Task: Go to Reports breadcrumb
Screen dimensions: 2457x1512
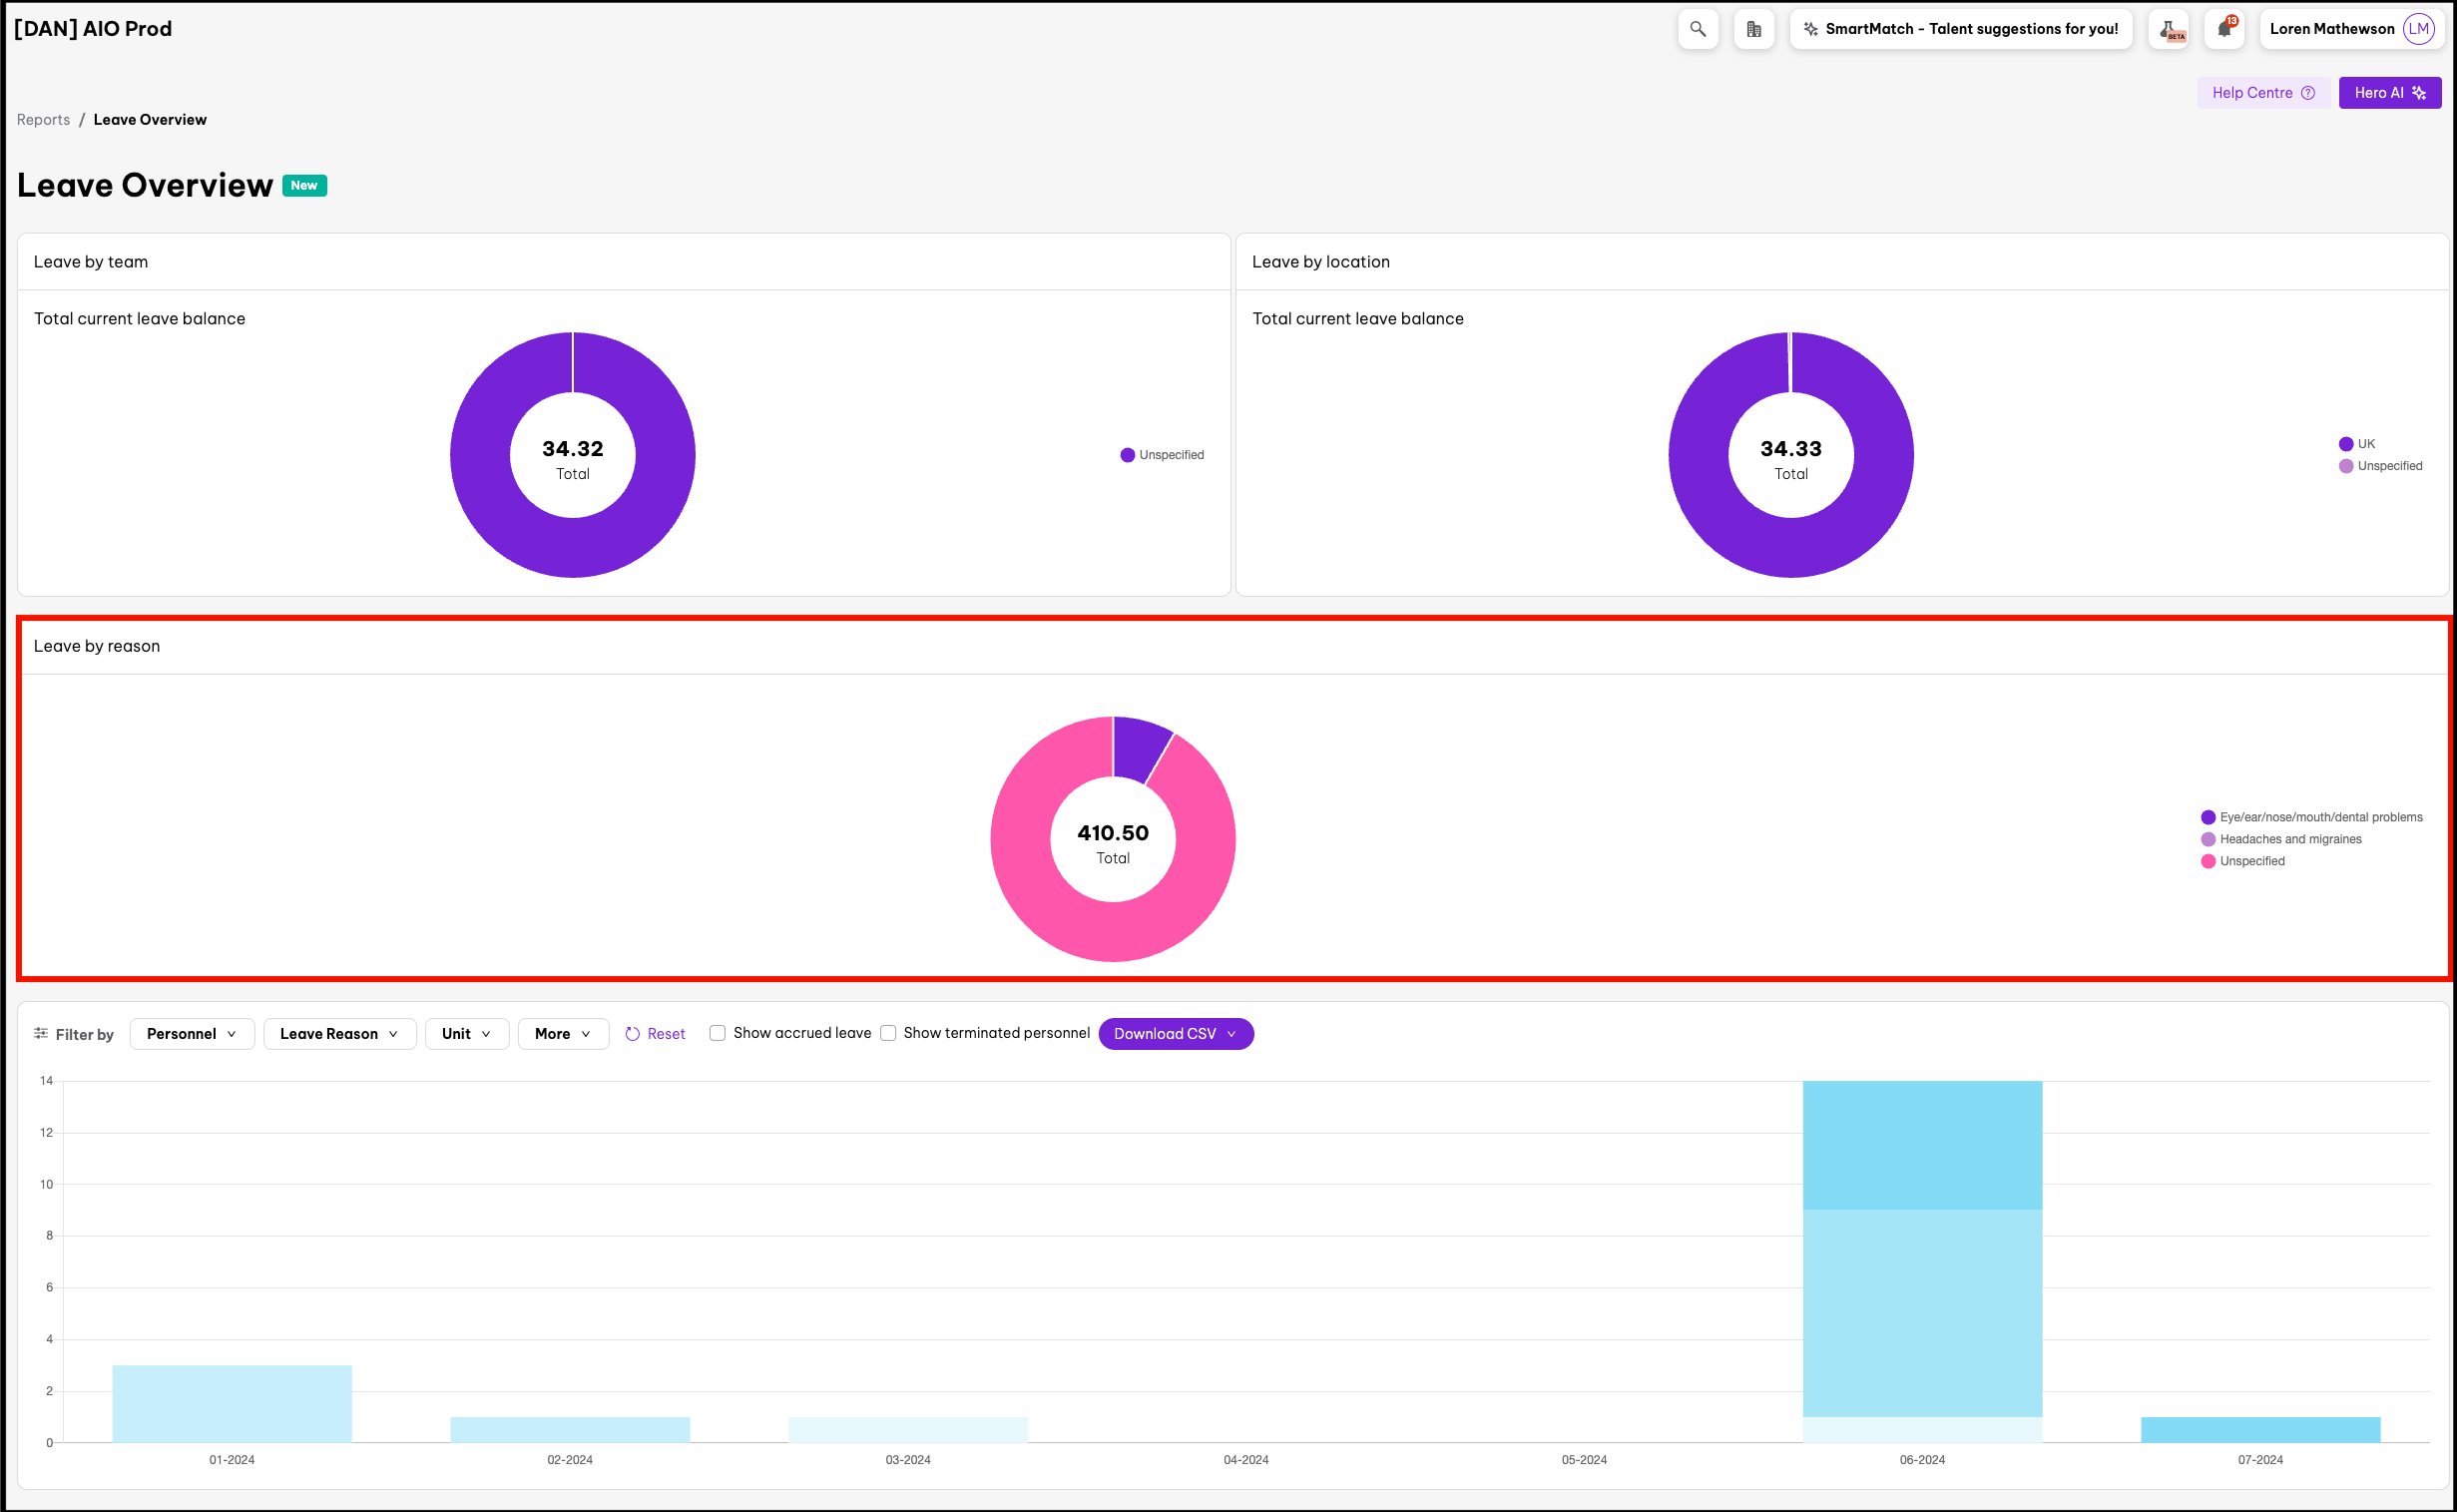Action: [x=43, y=119]
